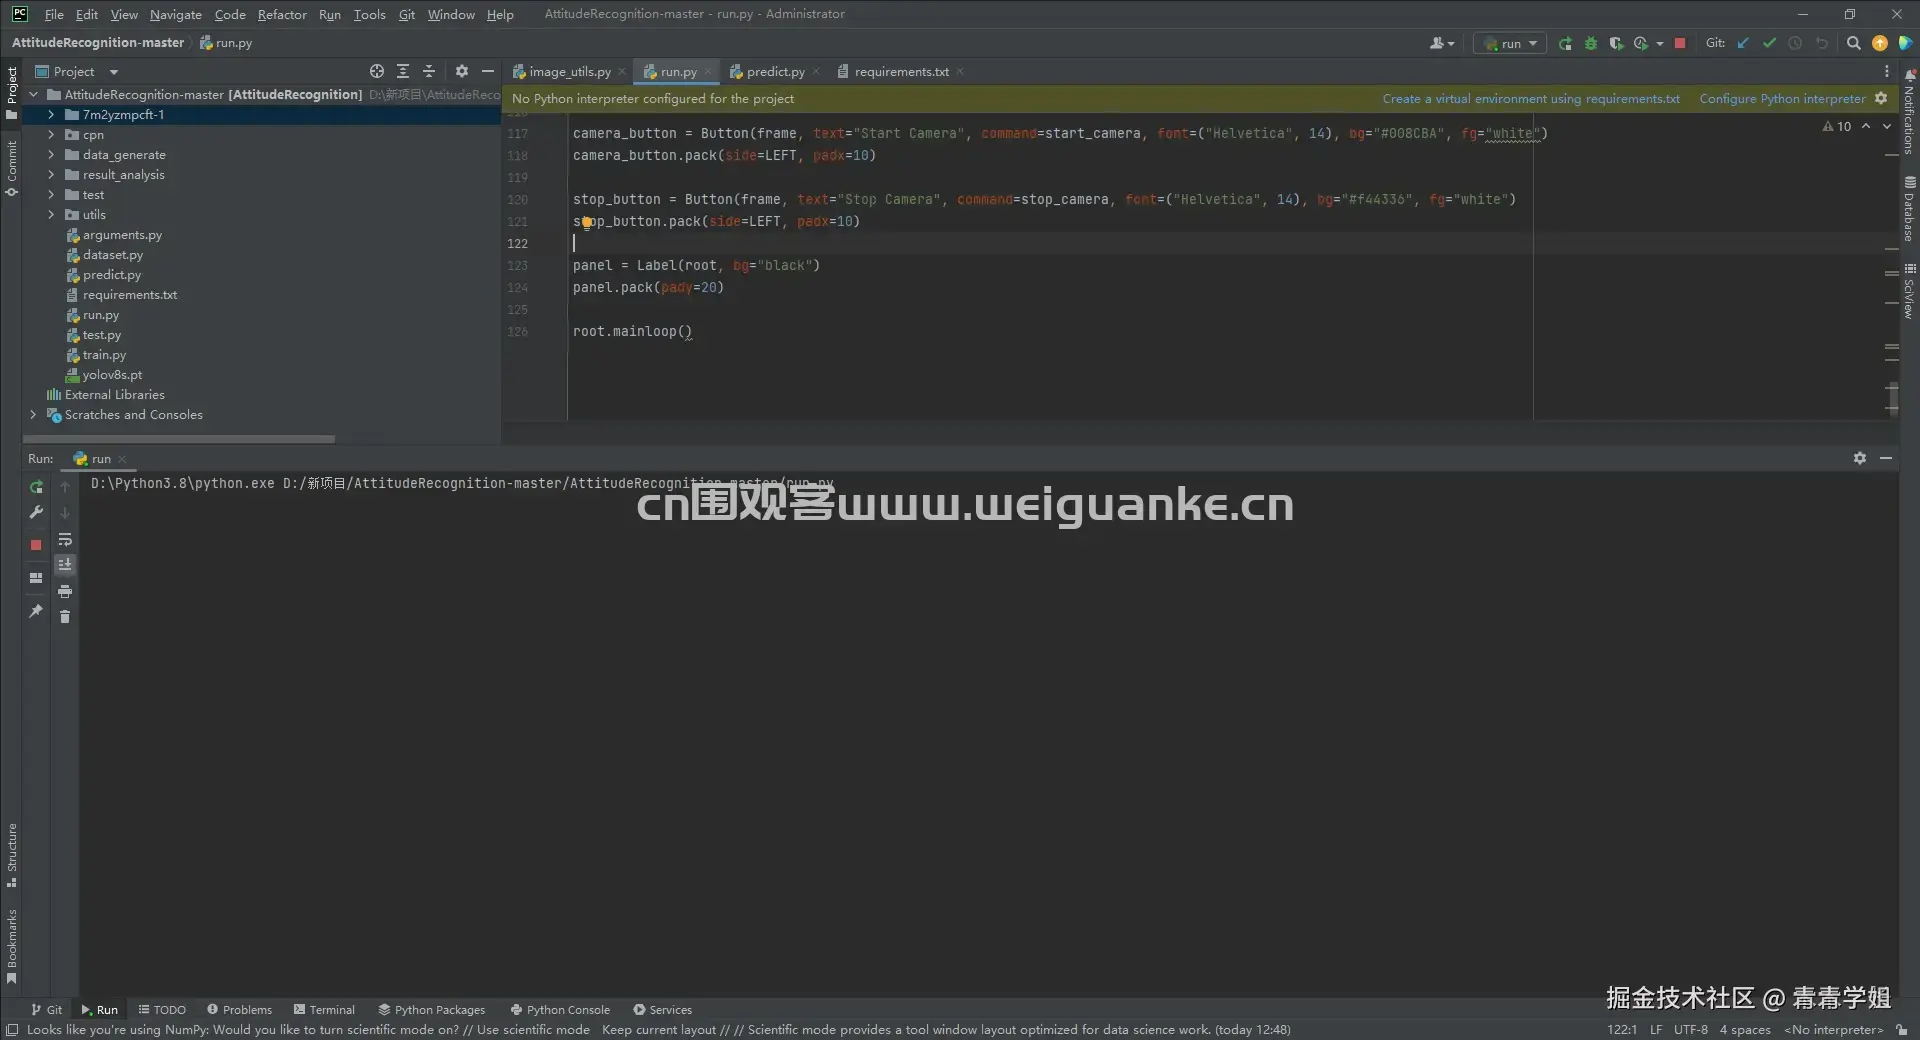Run with coverage from the main toolbar
The image size is (1920, 1040).
[1616, 43]
